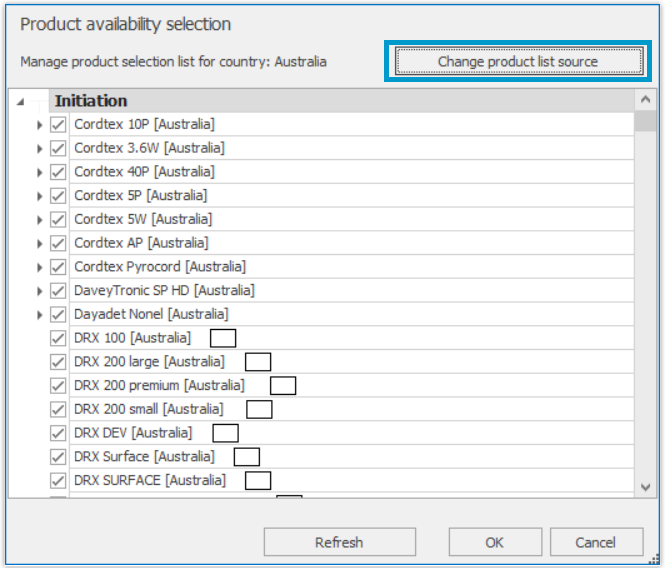Expand Dayadet Nonel [Australia] node
Screen dimensions: 665x568
[x=39, y=315]
